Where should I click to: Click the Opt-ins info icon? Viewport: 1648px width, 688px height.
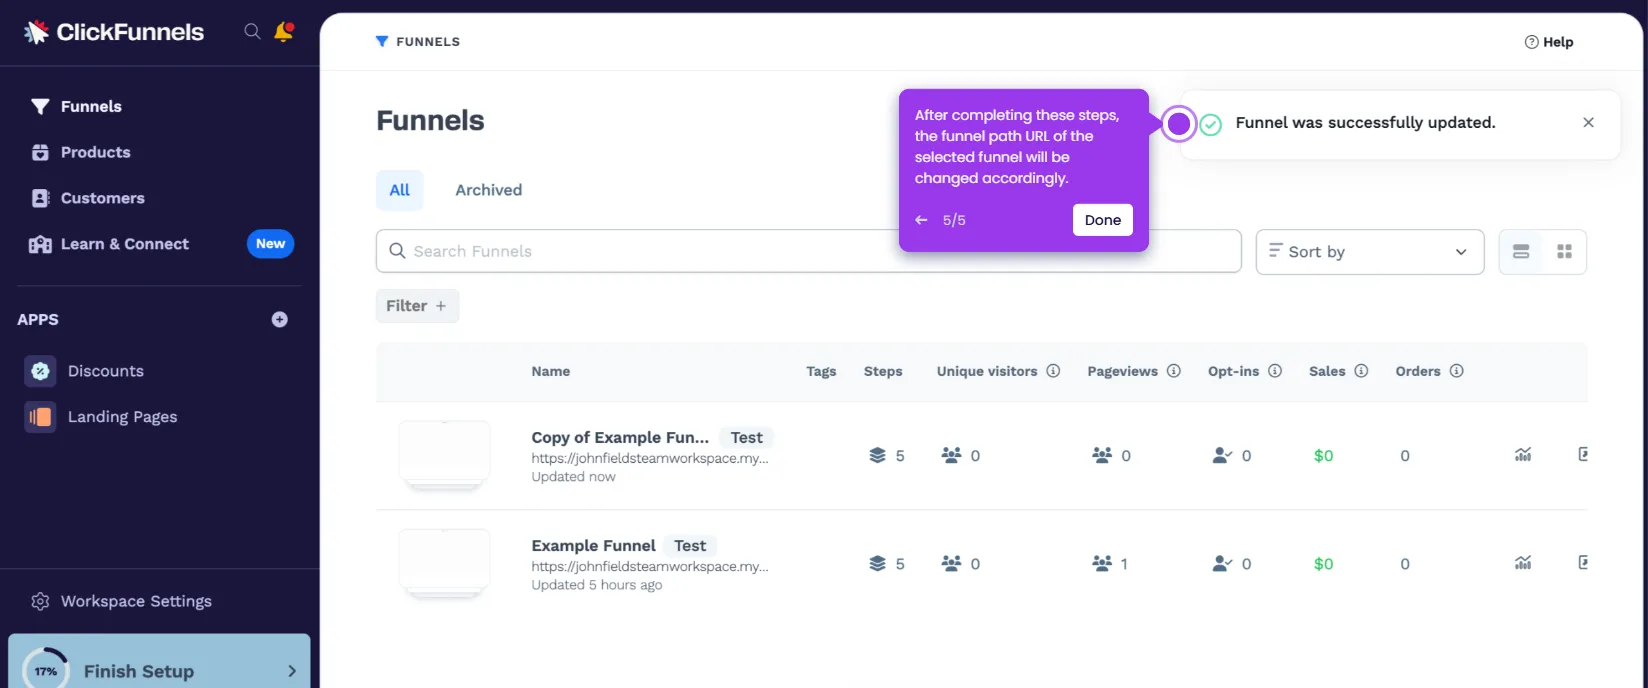click(x=1275, y=371)
